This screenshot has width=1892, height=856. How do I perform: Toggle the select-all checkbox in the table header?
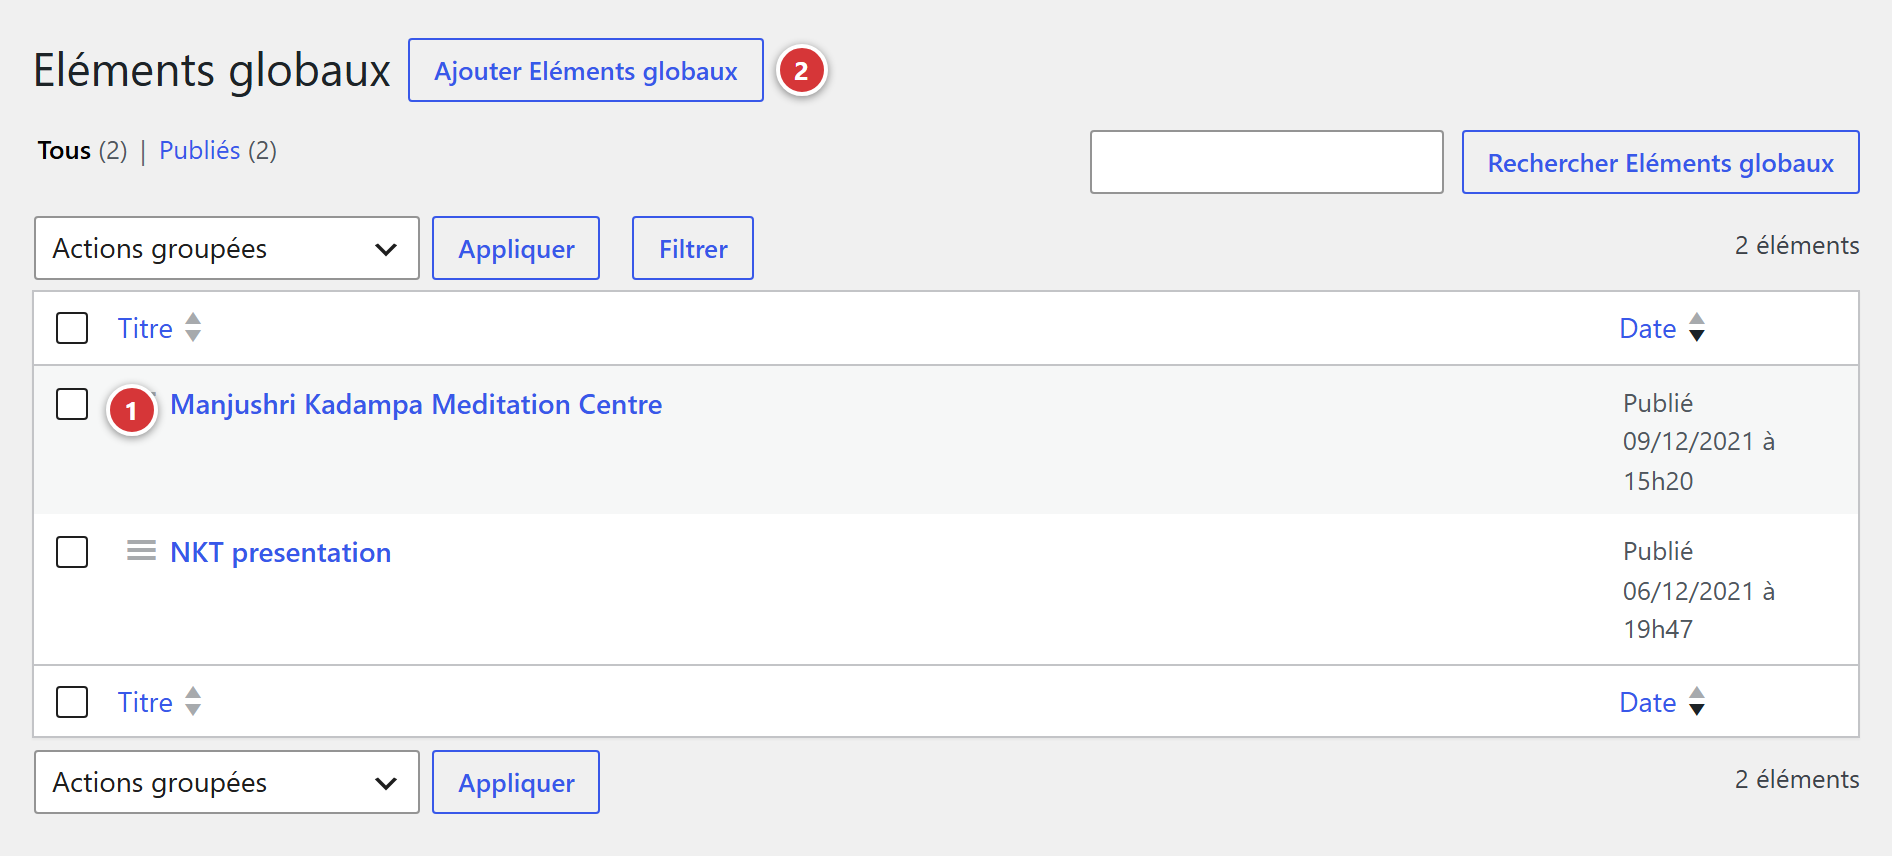[x=72, y=328]
